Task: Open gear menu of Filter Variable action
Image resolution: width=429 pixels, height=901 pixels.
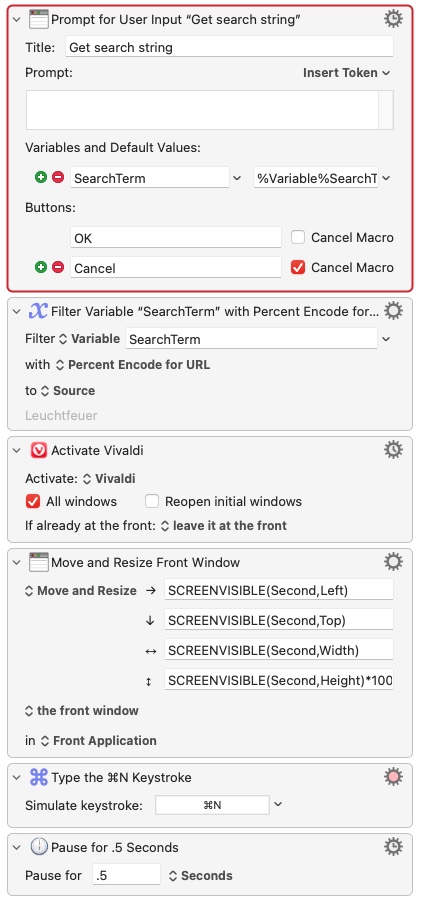Action: [393, 311]
